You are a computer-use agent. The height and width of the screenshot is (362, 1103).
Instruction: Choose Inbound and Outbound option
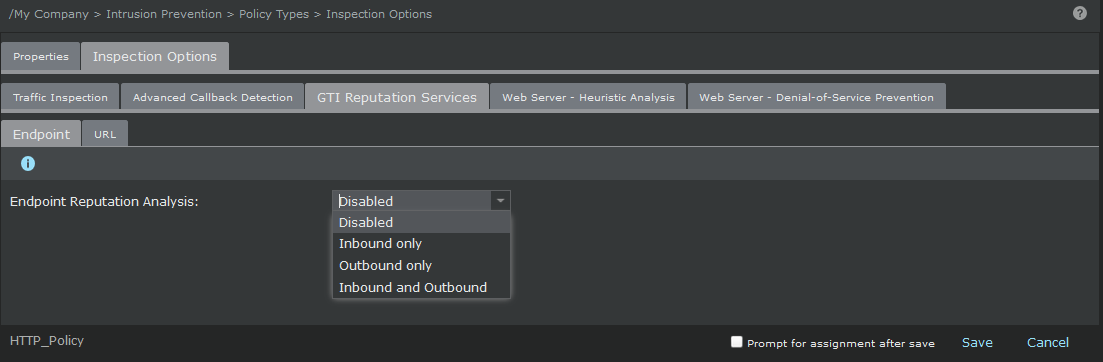pyautogui.click(x=421, y=287)
